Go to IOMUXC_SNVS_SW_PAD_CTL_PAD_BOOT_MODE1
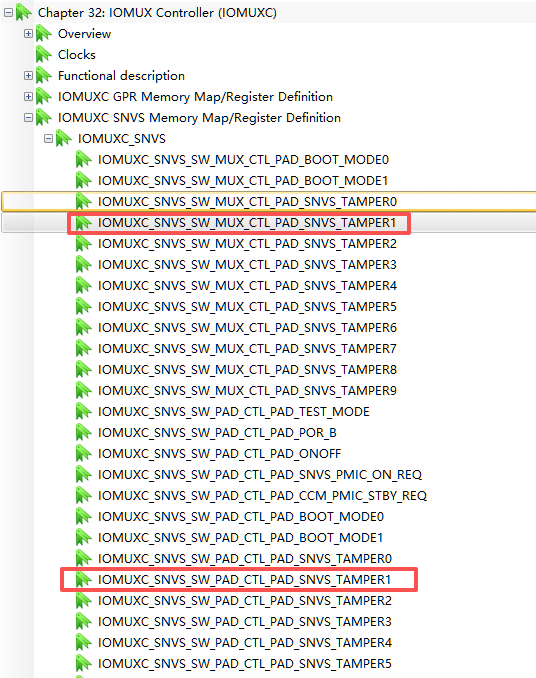Viewport: 536px width, 678px height. coord(241,537)
